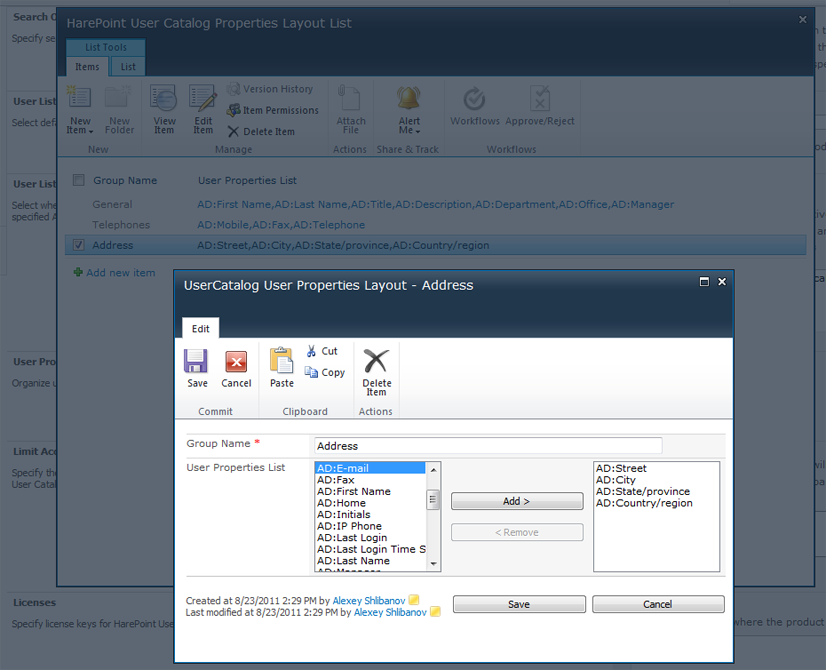Screen dimensions: 826x670
Task: Close the User Catalog Properties Layout List window
Action: pyautogui.click(x=802, y=19)
